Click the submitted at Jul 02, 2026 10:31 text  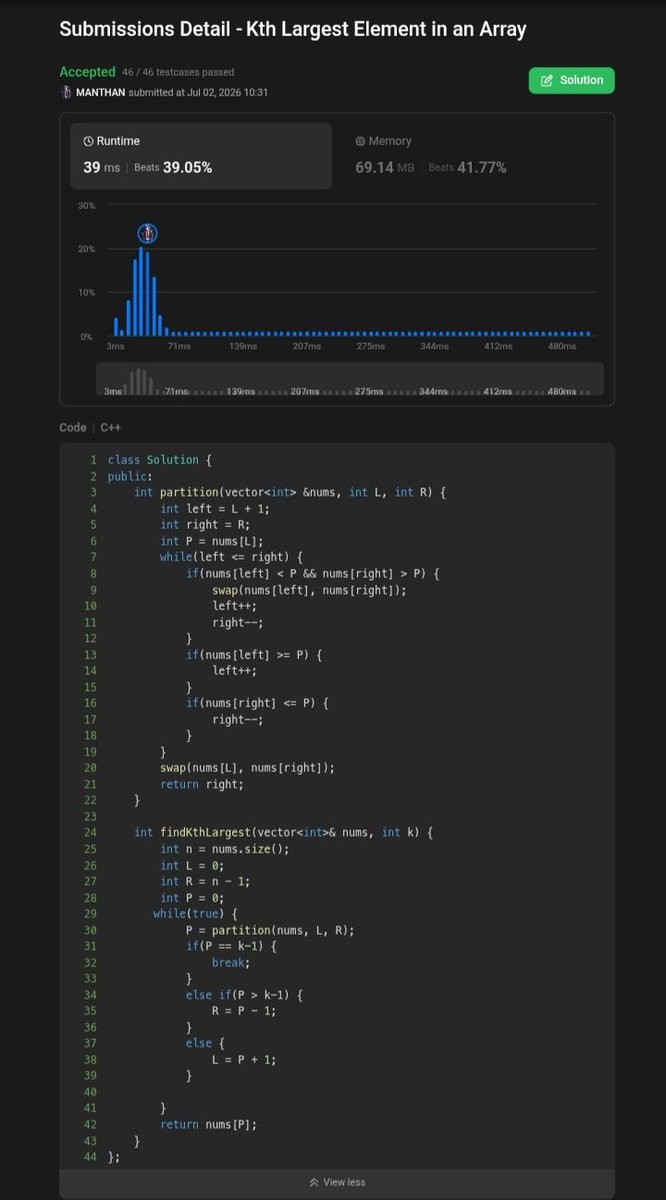point(198,92)
